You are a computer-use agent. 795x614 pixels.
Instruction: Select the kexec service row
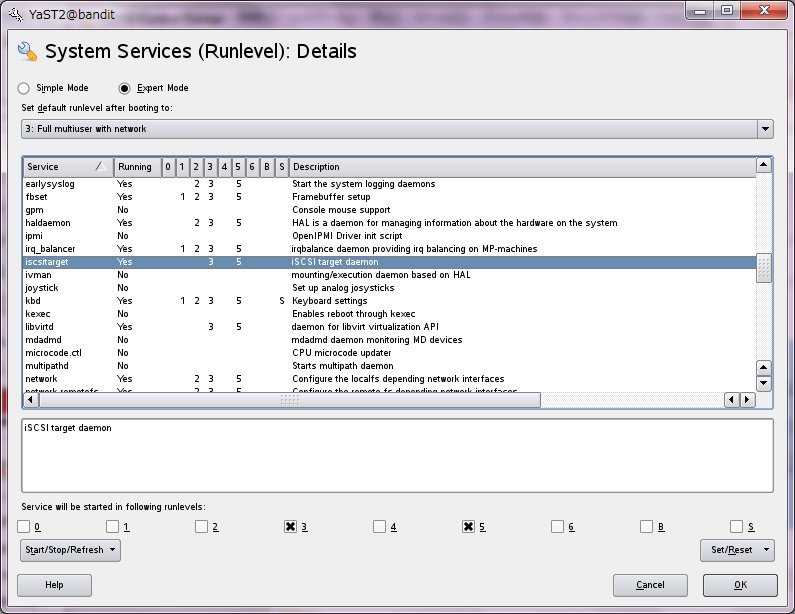(x=389, y=314)
